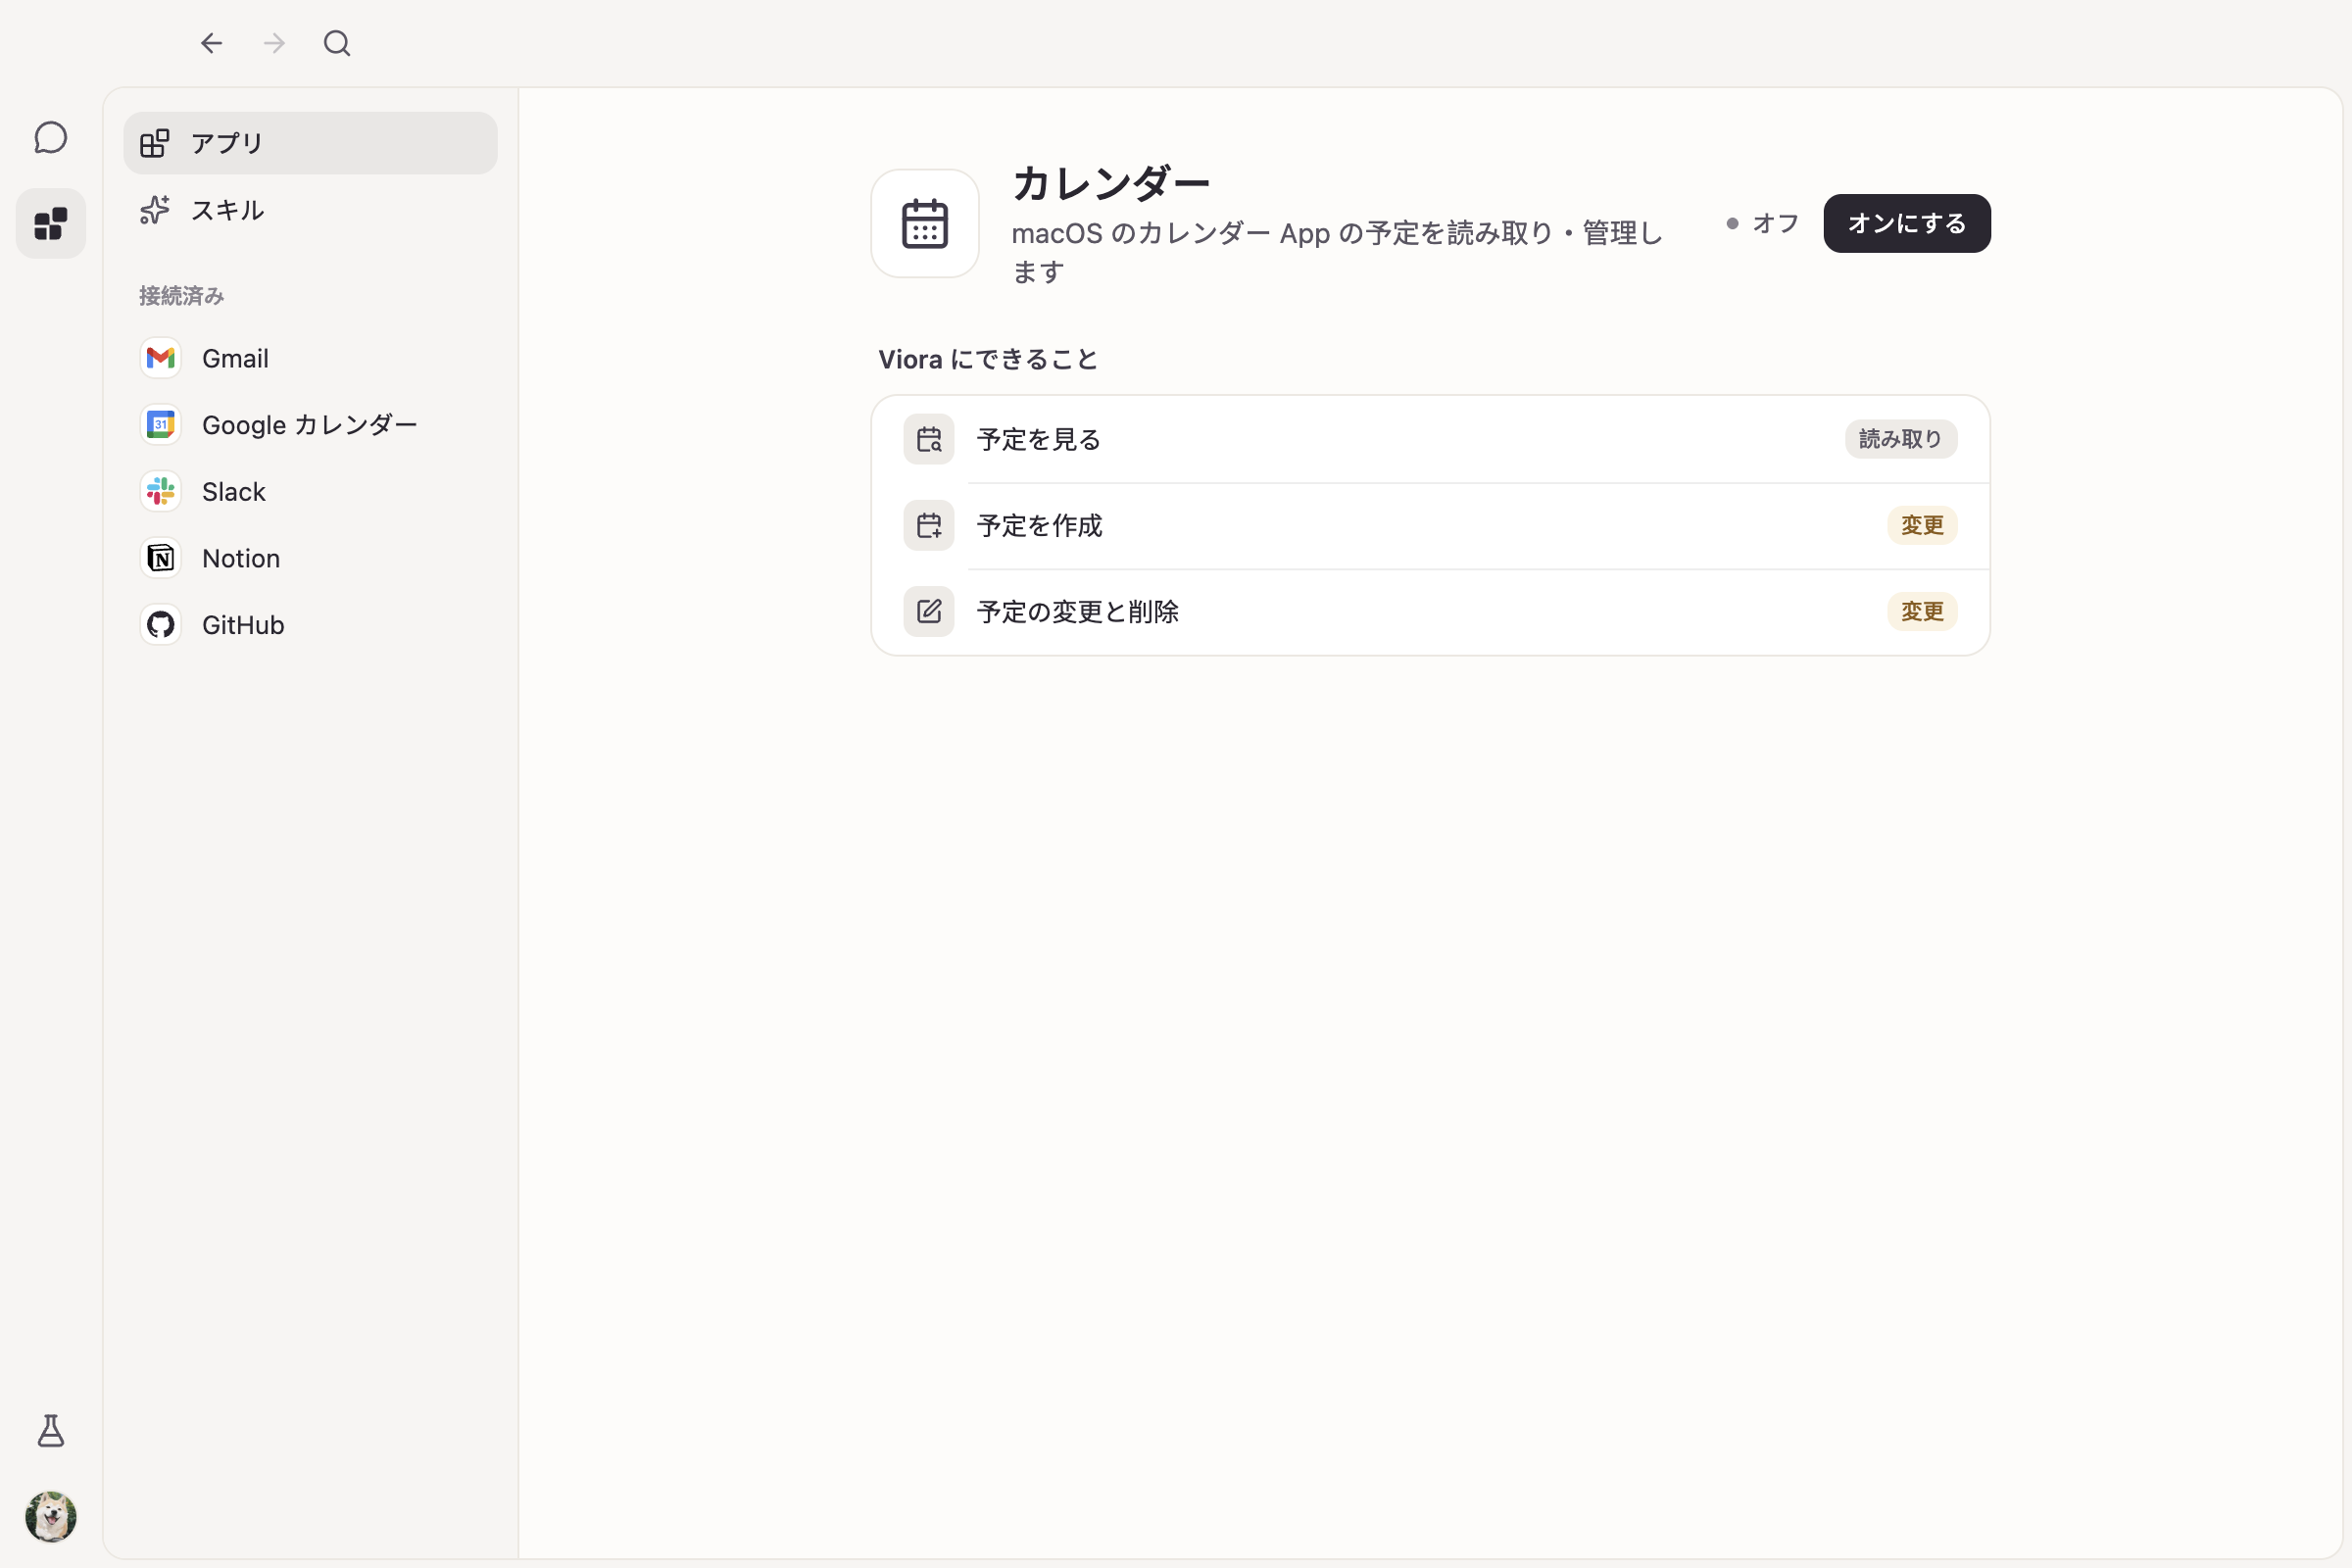
Task: Click the large calendar app icon
Action: click(924, 223)
